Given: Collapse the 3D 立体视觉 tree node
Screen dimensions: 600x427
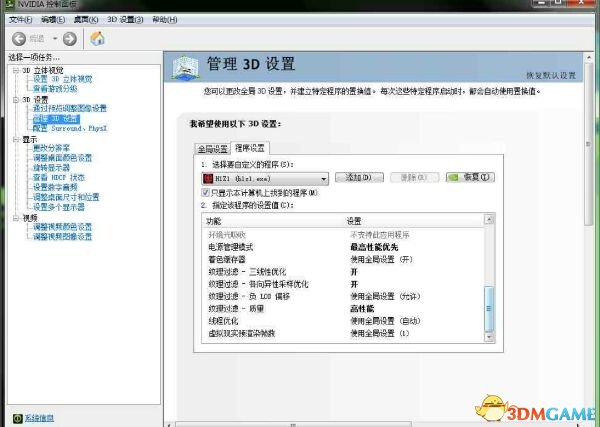Looking at the screenshot, I should pyautogui.click(x=16, y=70).
